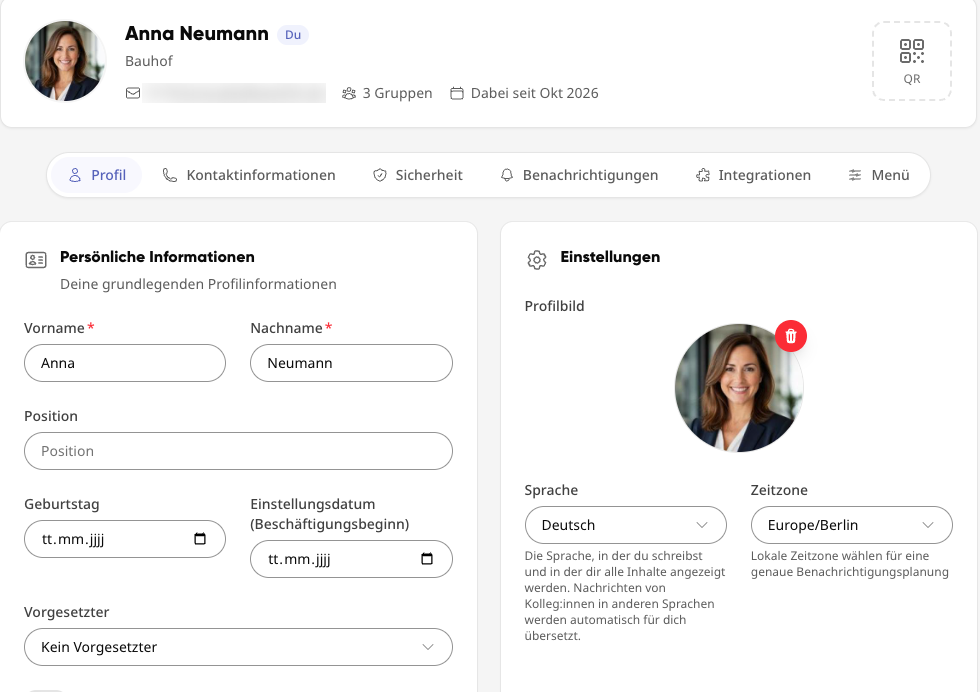Focus the Nachname input field

pos(351,363)
